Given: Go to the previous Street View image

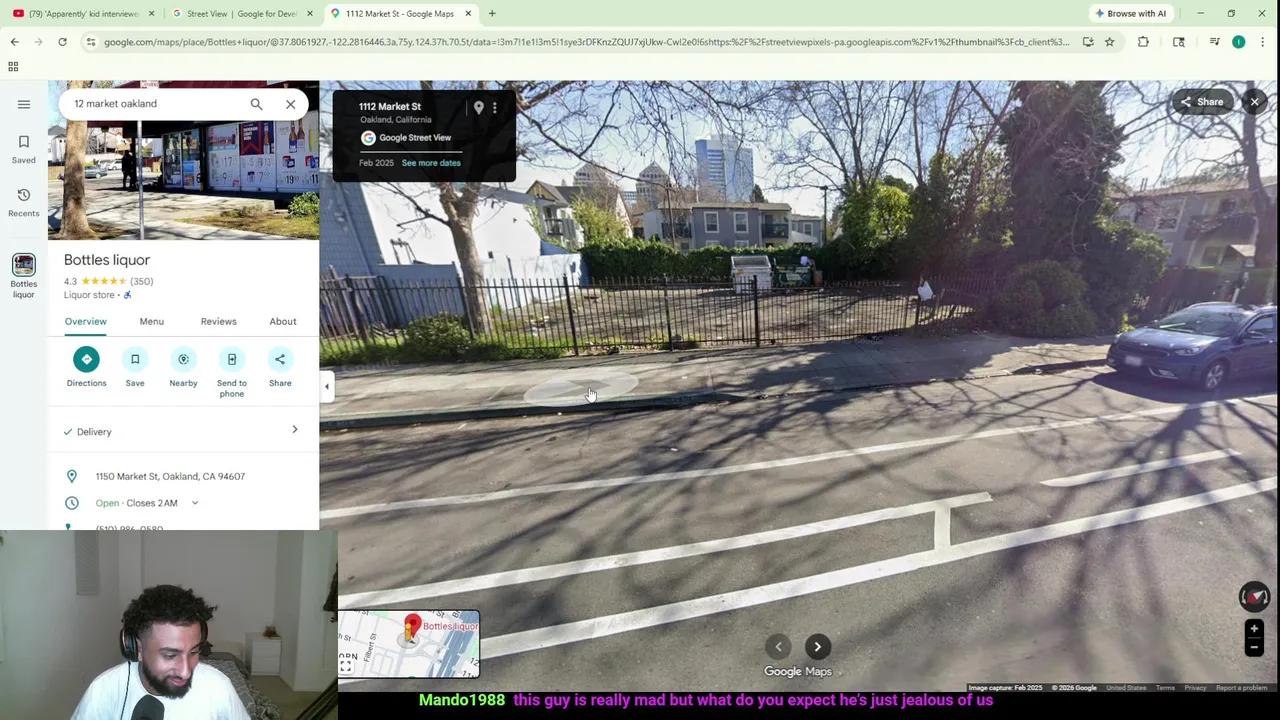Looking at the screenshot, I should (778, 647).
